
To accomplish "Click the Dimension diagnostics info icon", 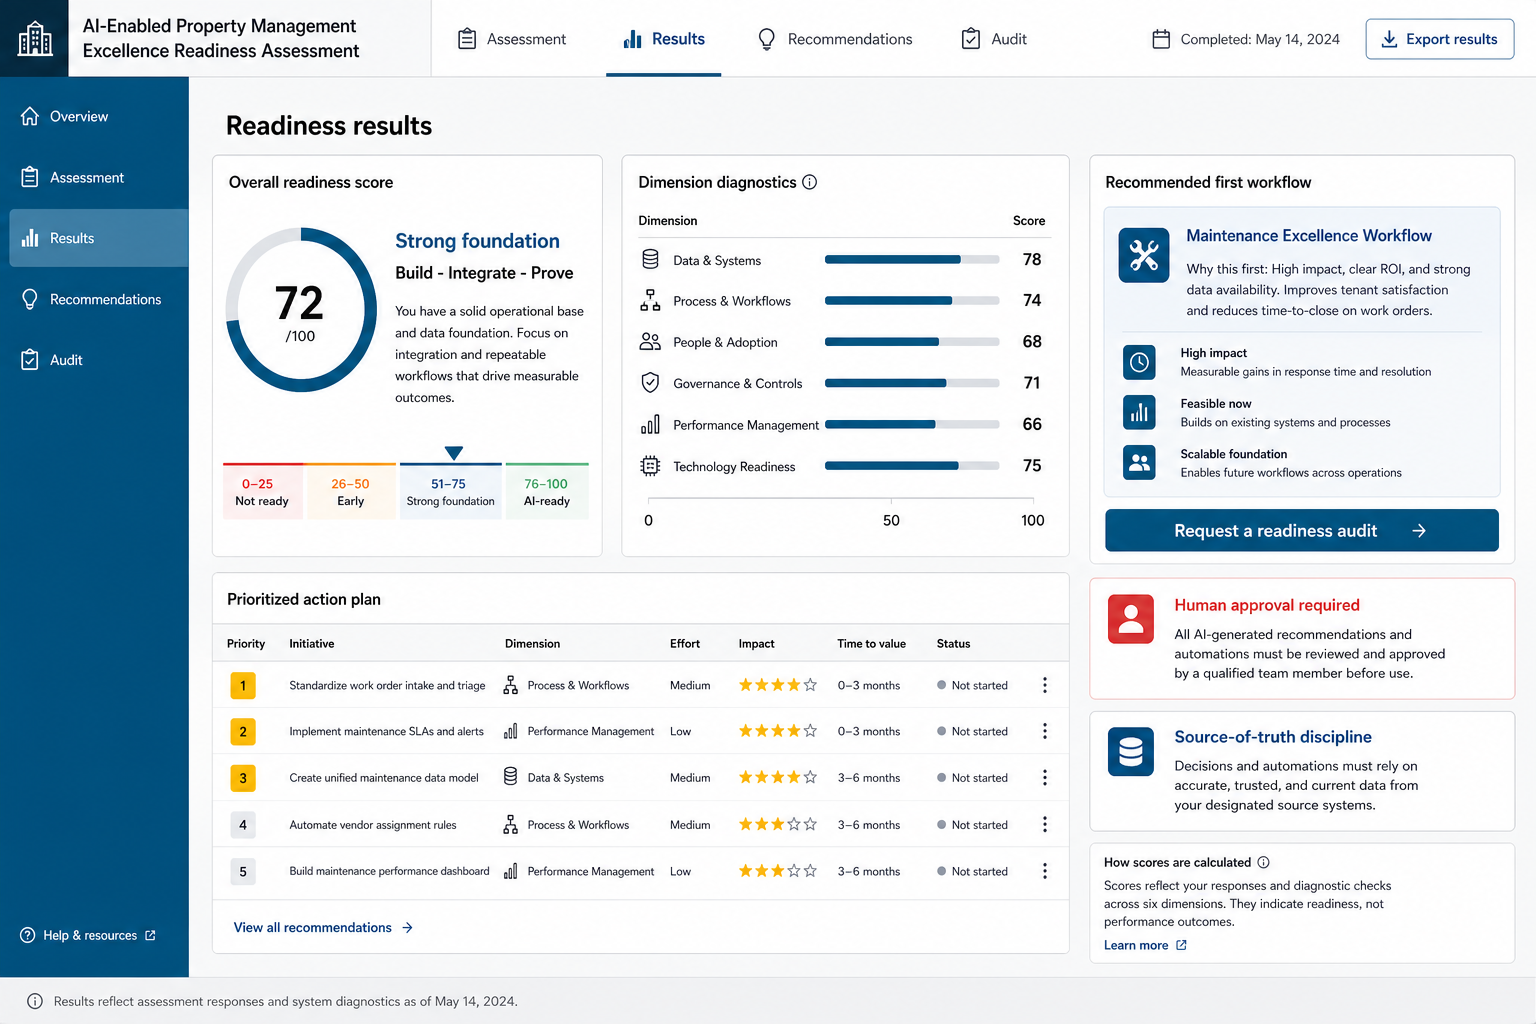I will click(810, 182).
